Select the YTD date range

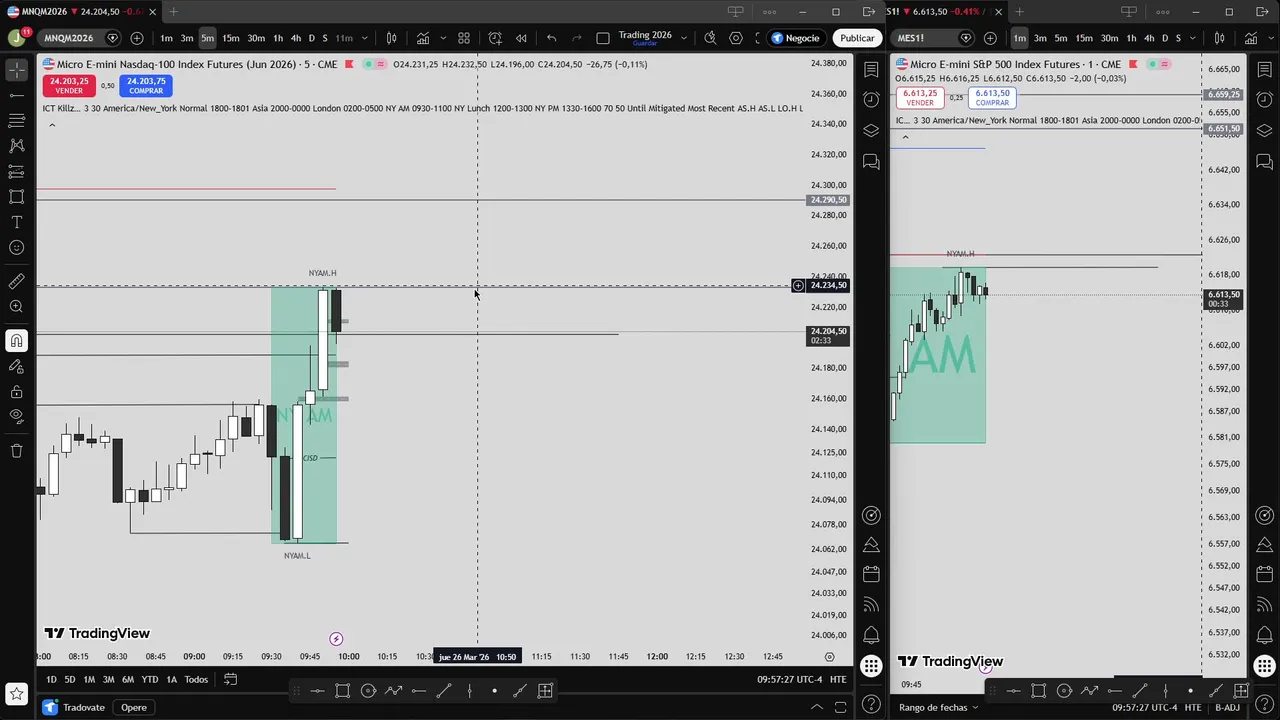click(149, 679)
